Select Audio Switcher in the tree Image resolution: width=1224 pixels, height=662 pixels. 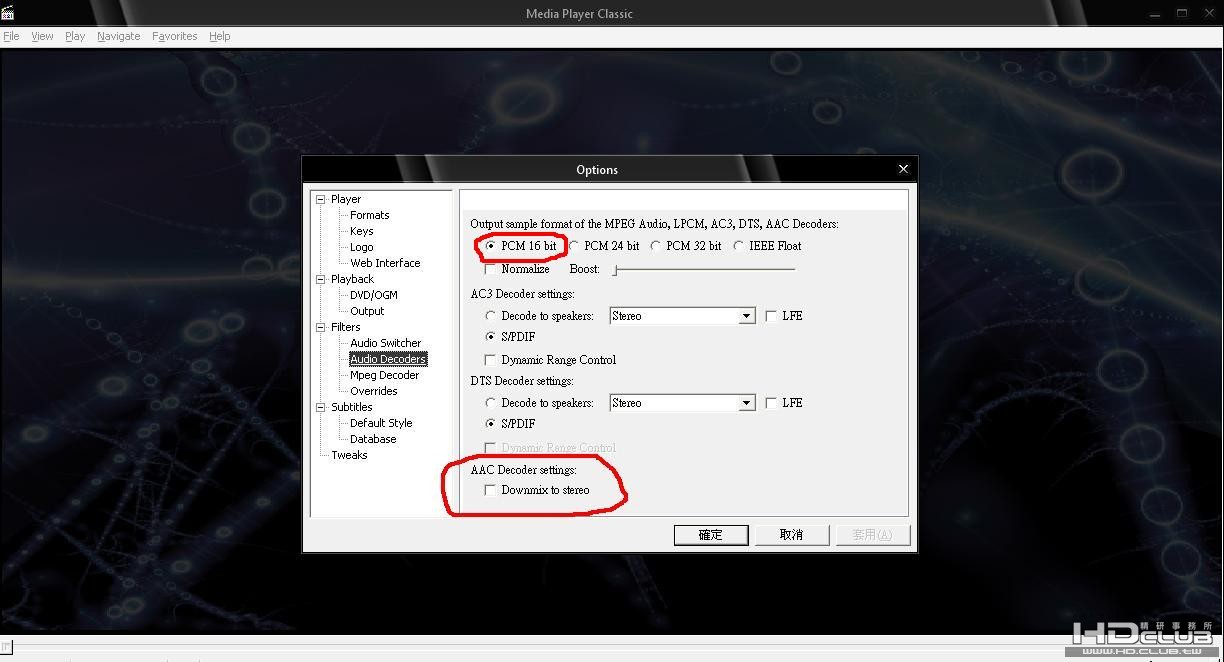(x=385, y=343)
